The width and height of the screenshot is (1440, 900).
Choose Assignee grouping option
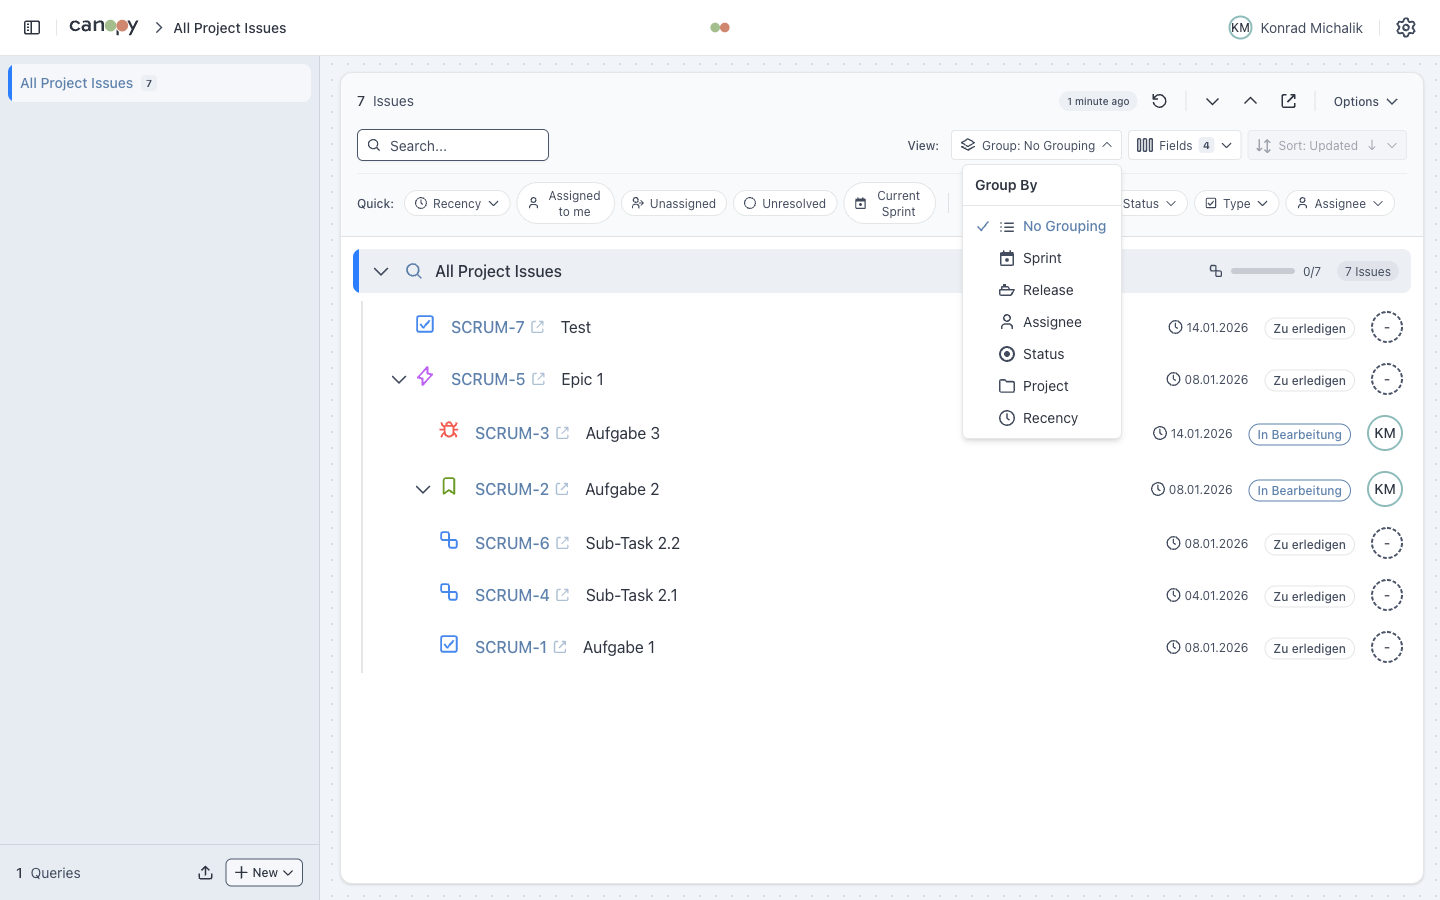(x=1051, y=322)
